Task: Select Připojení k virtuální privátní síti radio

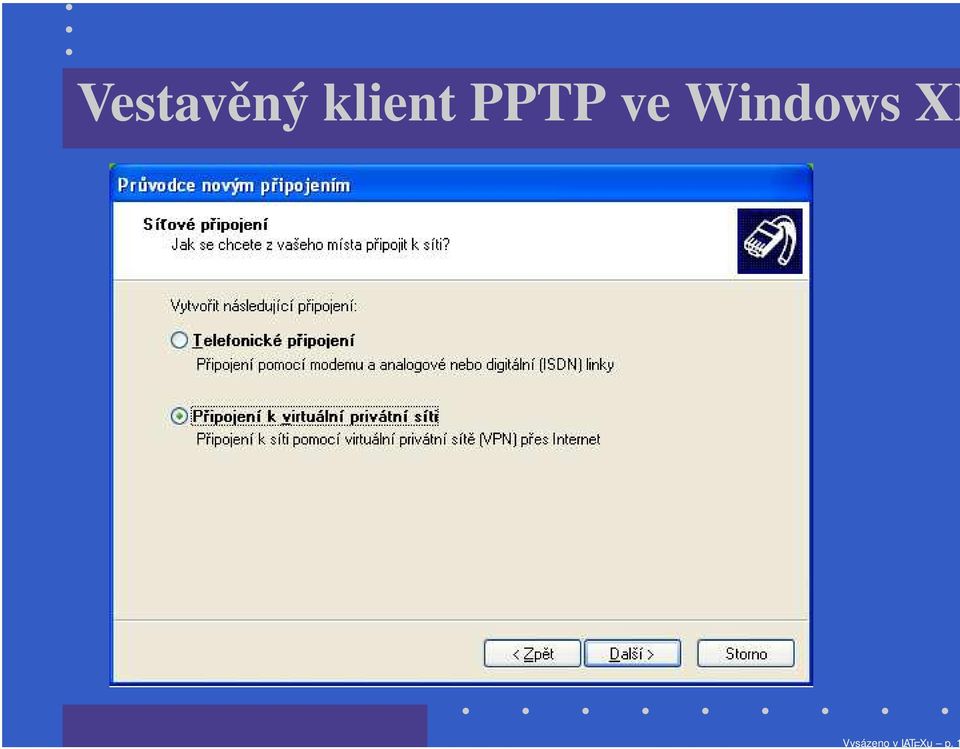Action: point(179,416)
